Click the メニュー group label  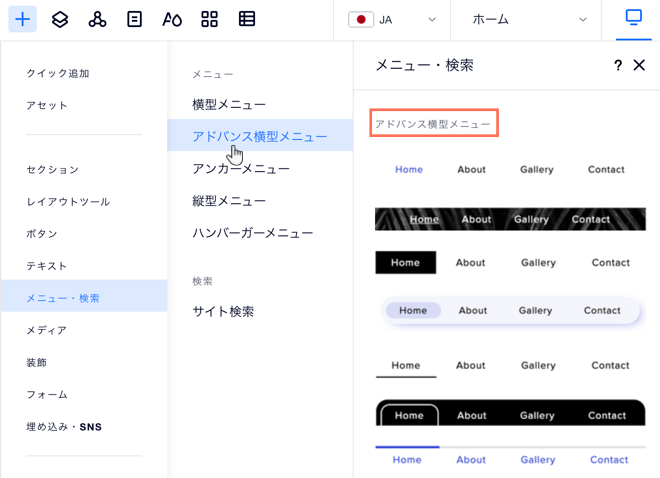(213, 74)
